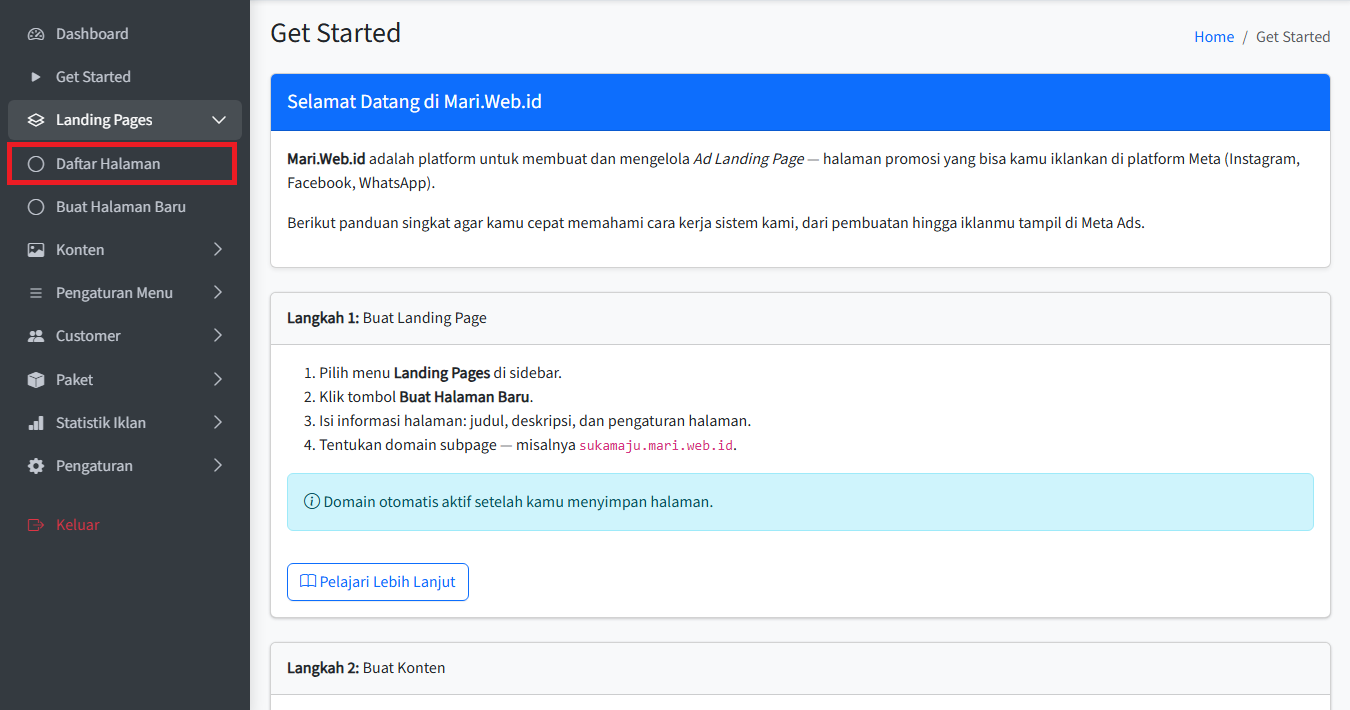
Task: Expand the Customer submenu arrow
Action: click(x=218, y=336)
